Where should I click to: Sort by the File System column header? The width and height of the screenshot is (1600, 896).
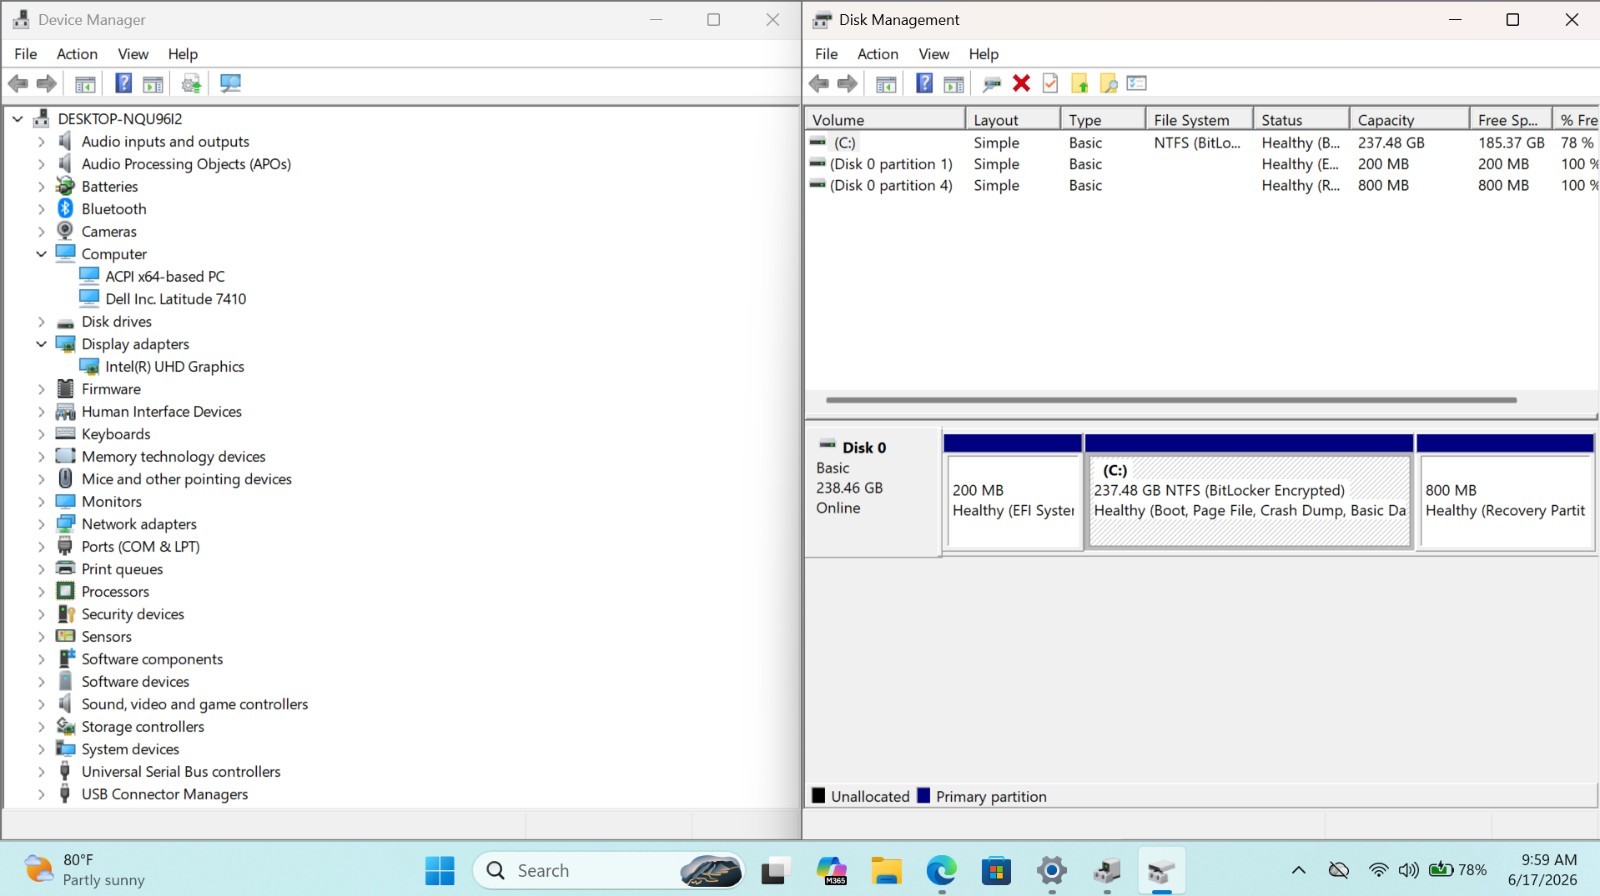[x=1200, y=120]
